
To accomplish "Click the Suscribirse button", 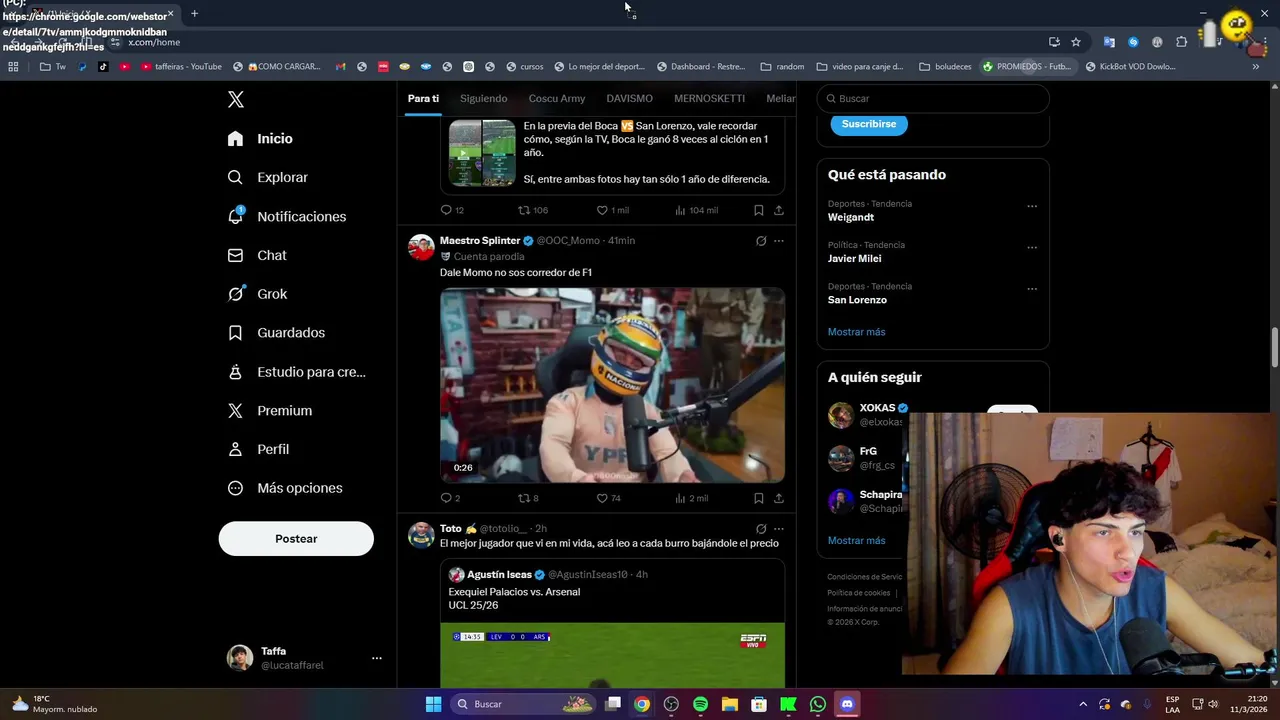I will pos(868,124).
